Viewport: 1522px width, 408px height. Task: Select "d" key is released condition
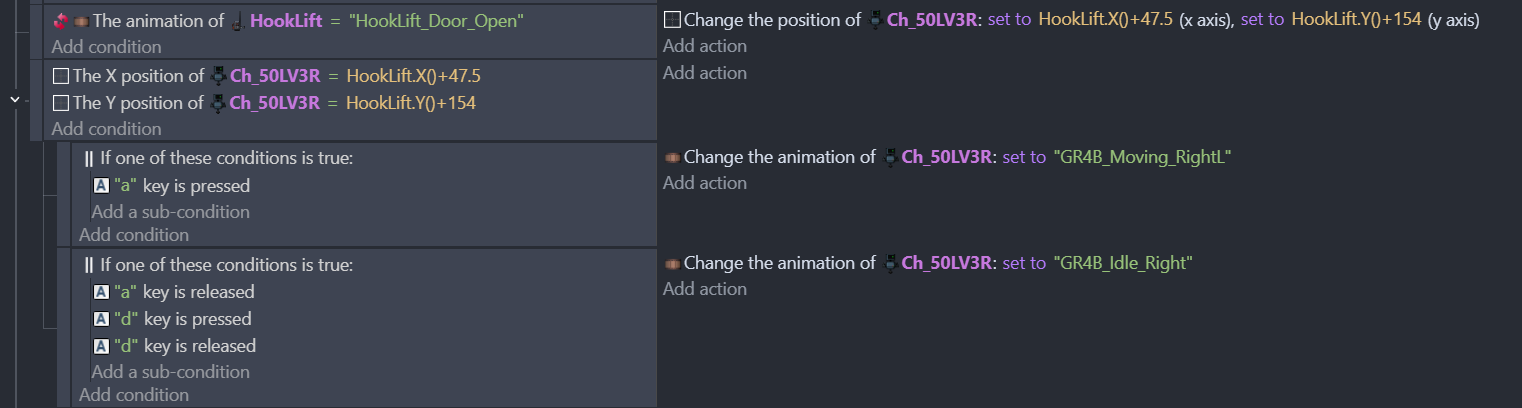pyautogui.click(x=199, y=346)
